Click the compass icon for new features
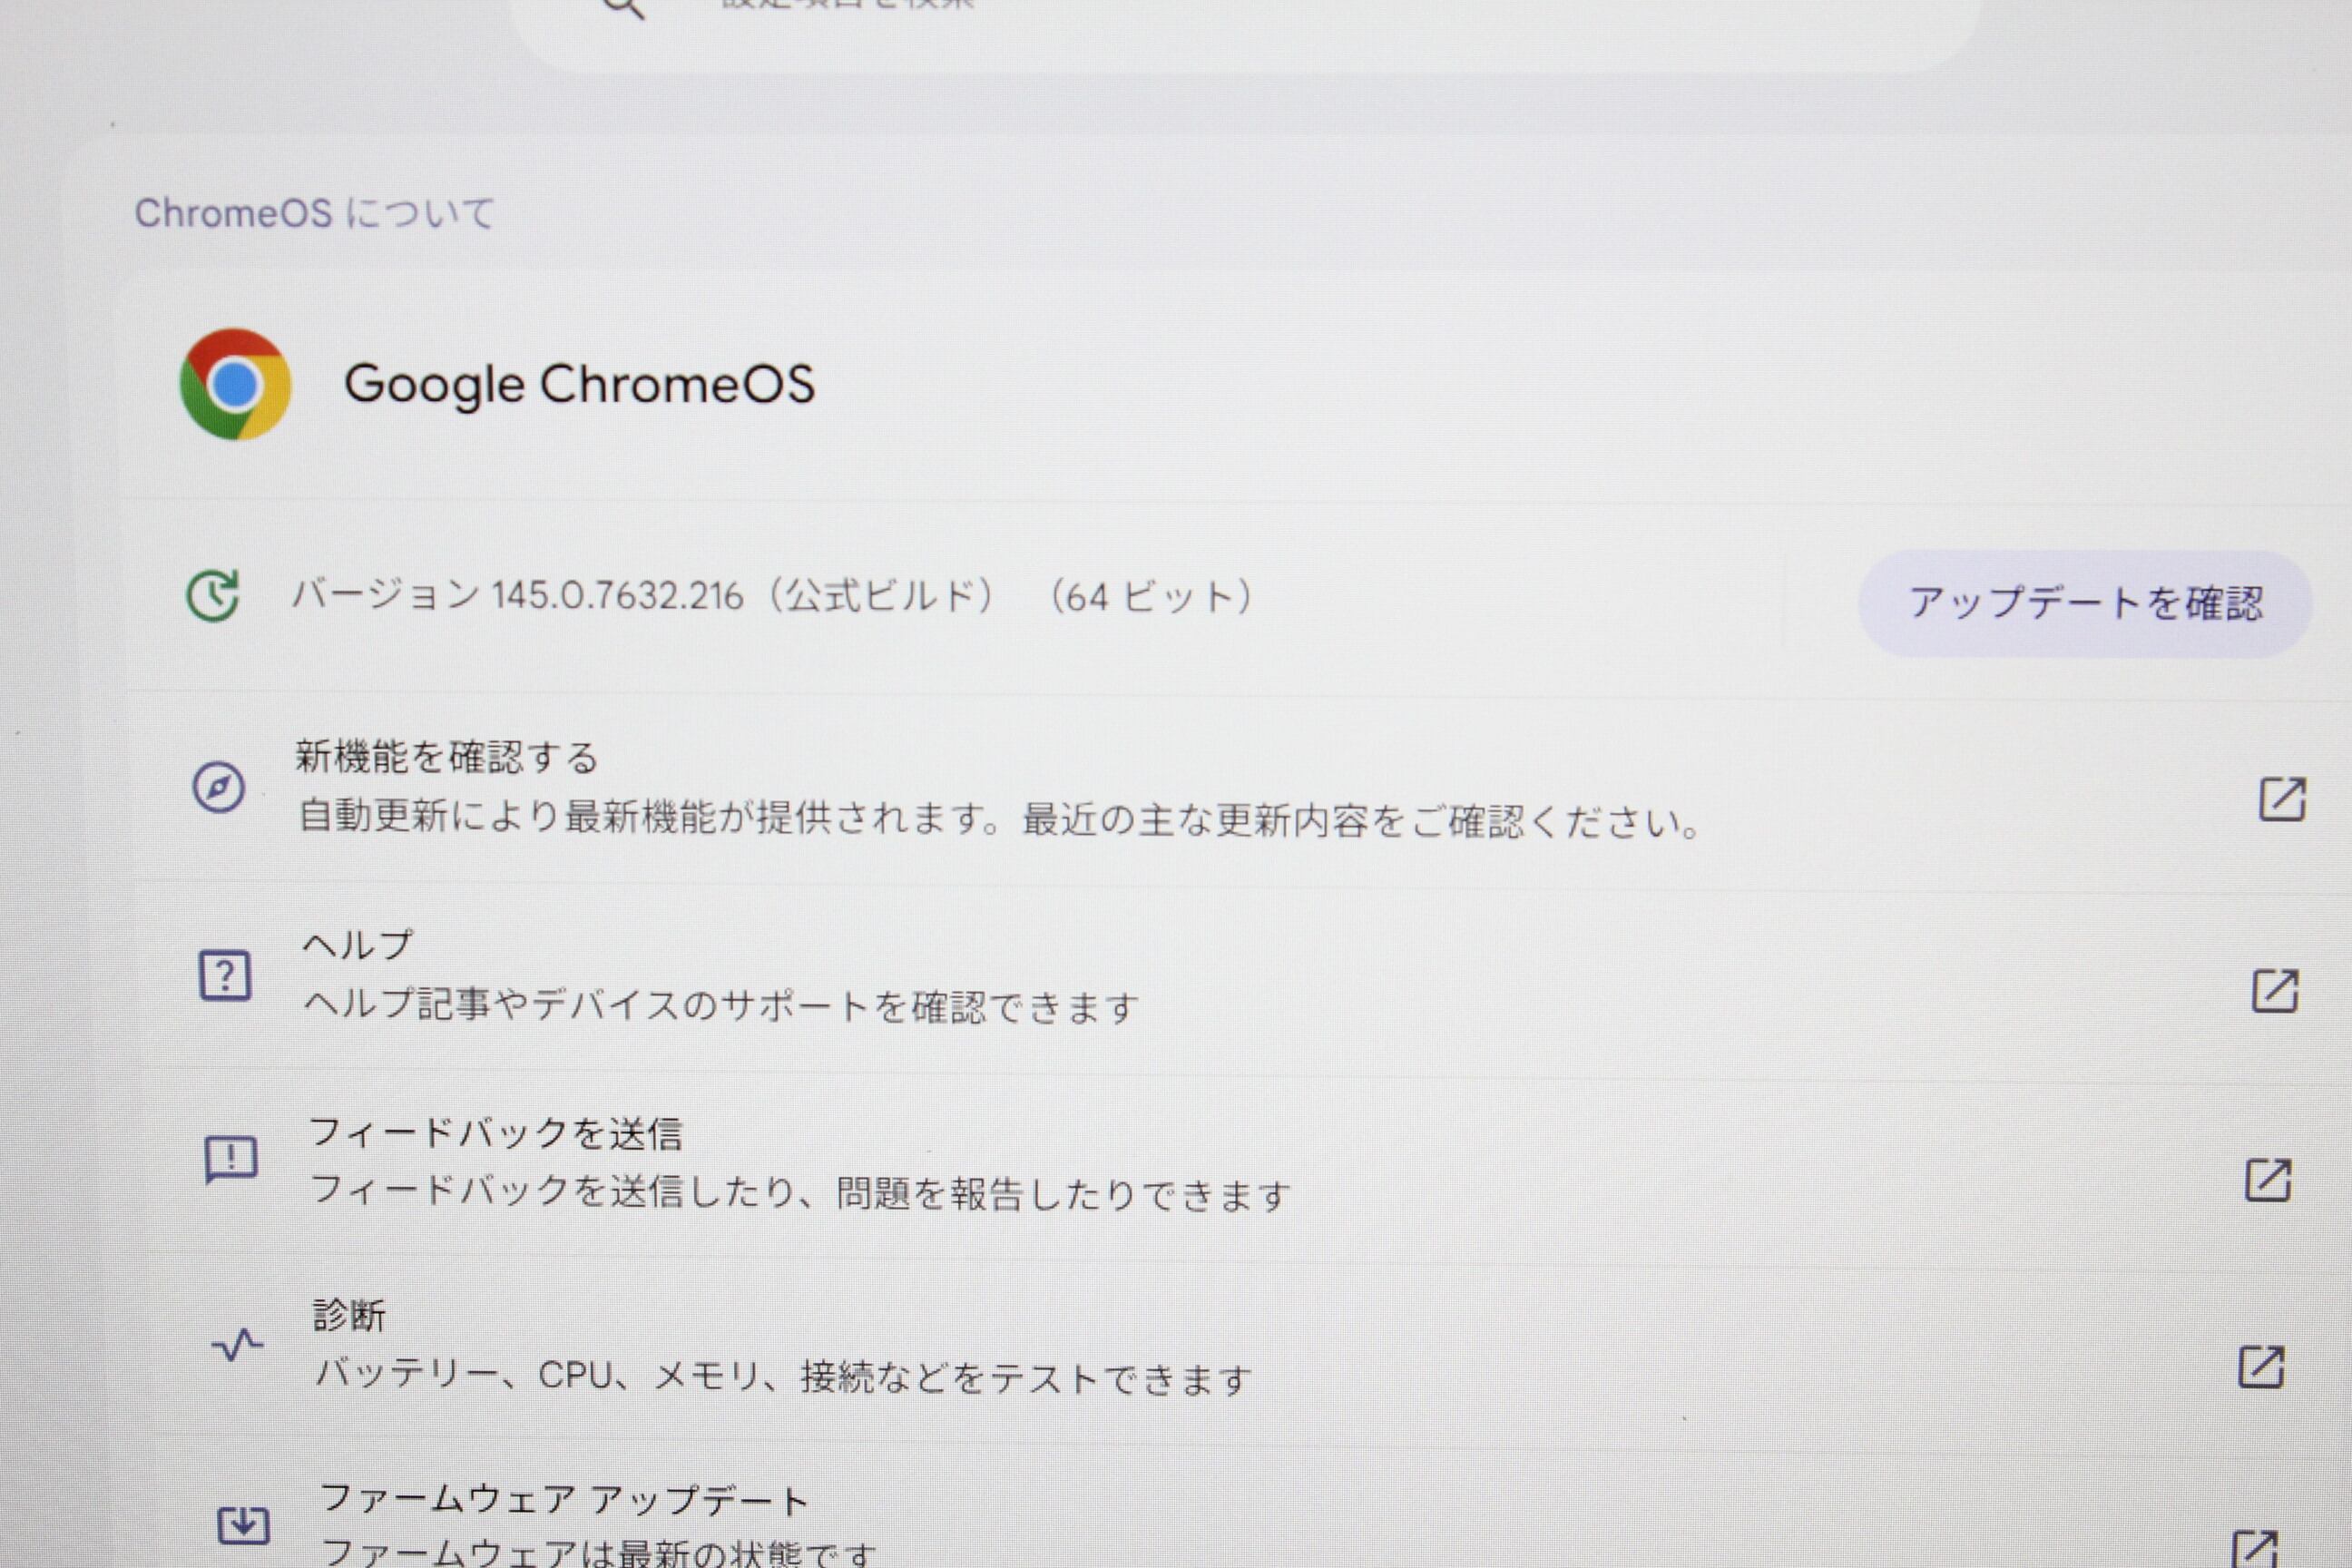The image size is (2352, 1568). 219,787
